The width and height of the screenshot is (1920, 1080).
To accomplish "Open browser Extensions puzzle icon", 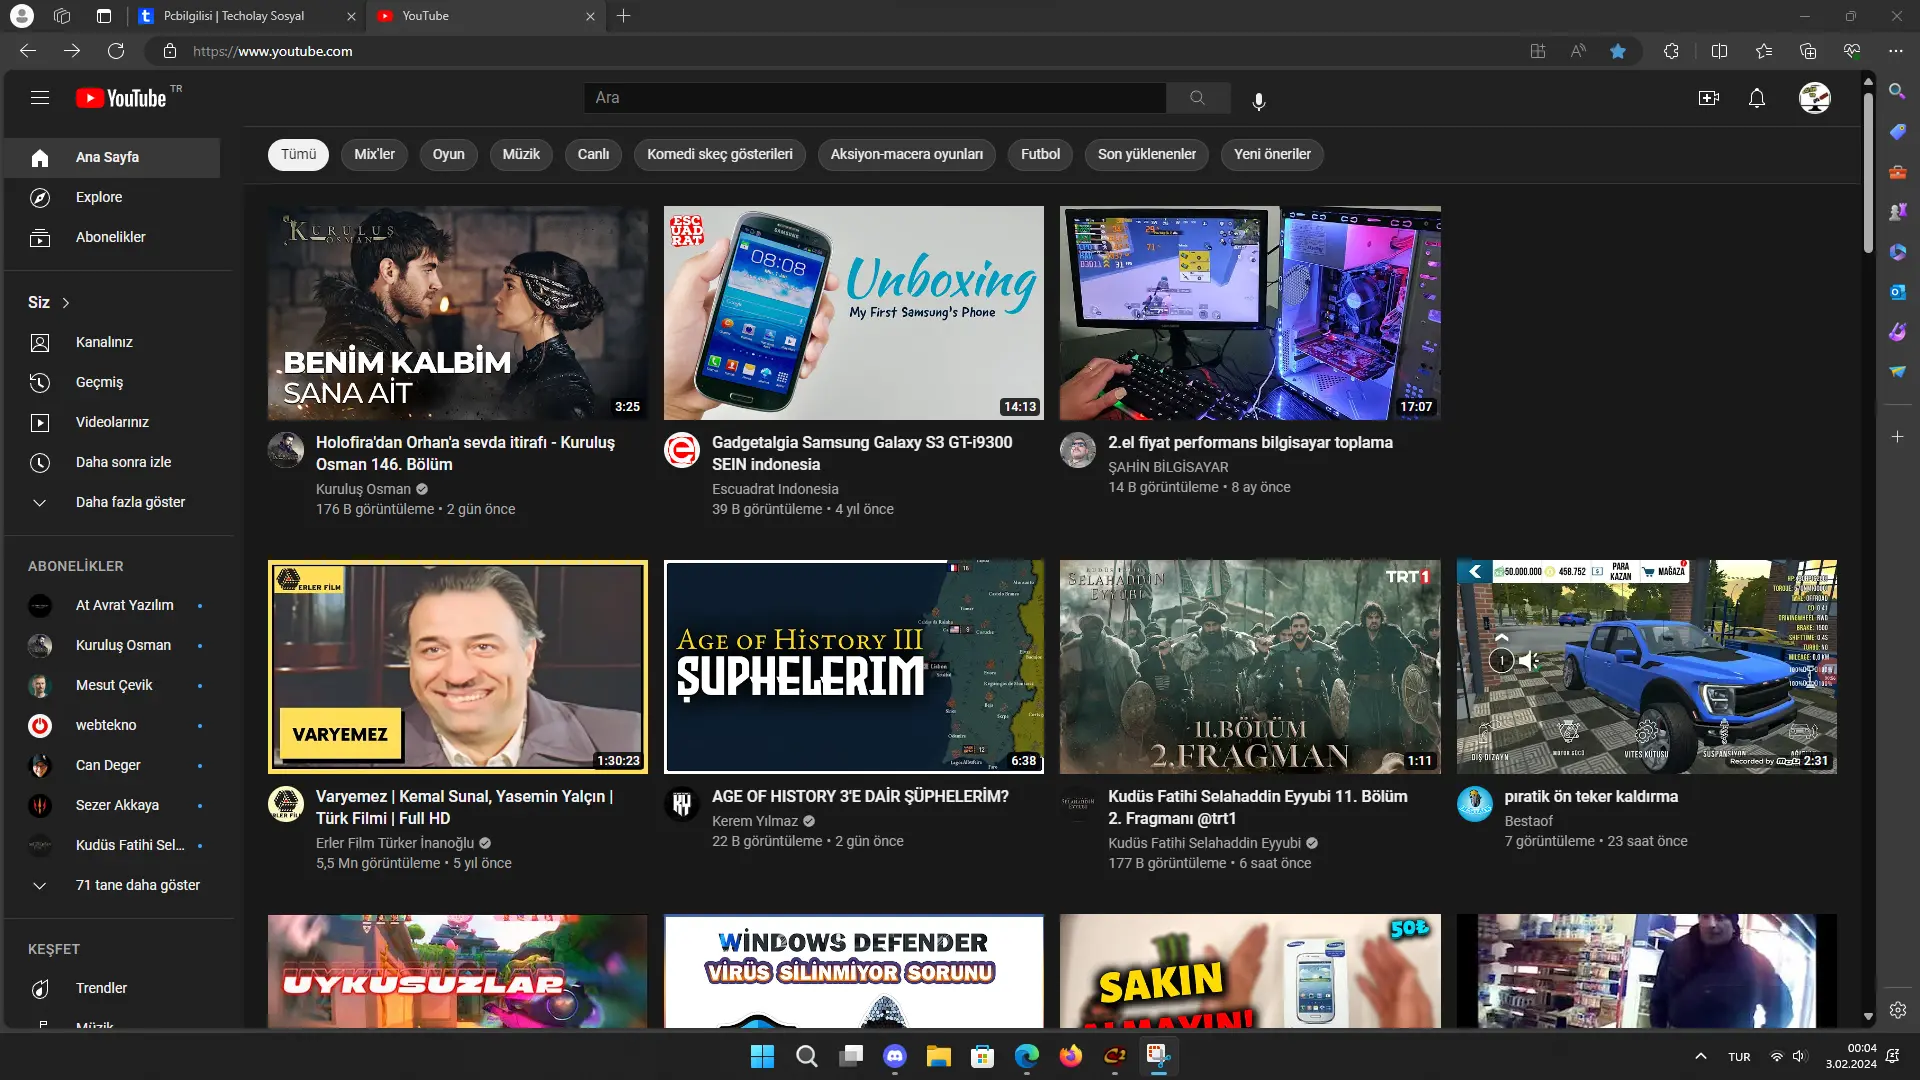I will (1671, 51).
